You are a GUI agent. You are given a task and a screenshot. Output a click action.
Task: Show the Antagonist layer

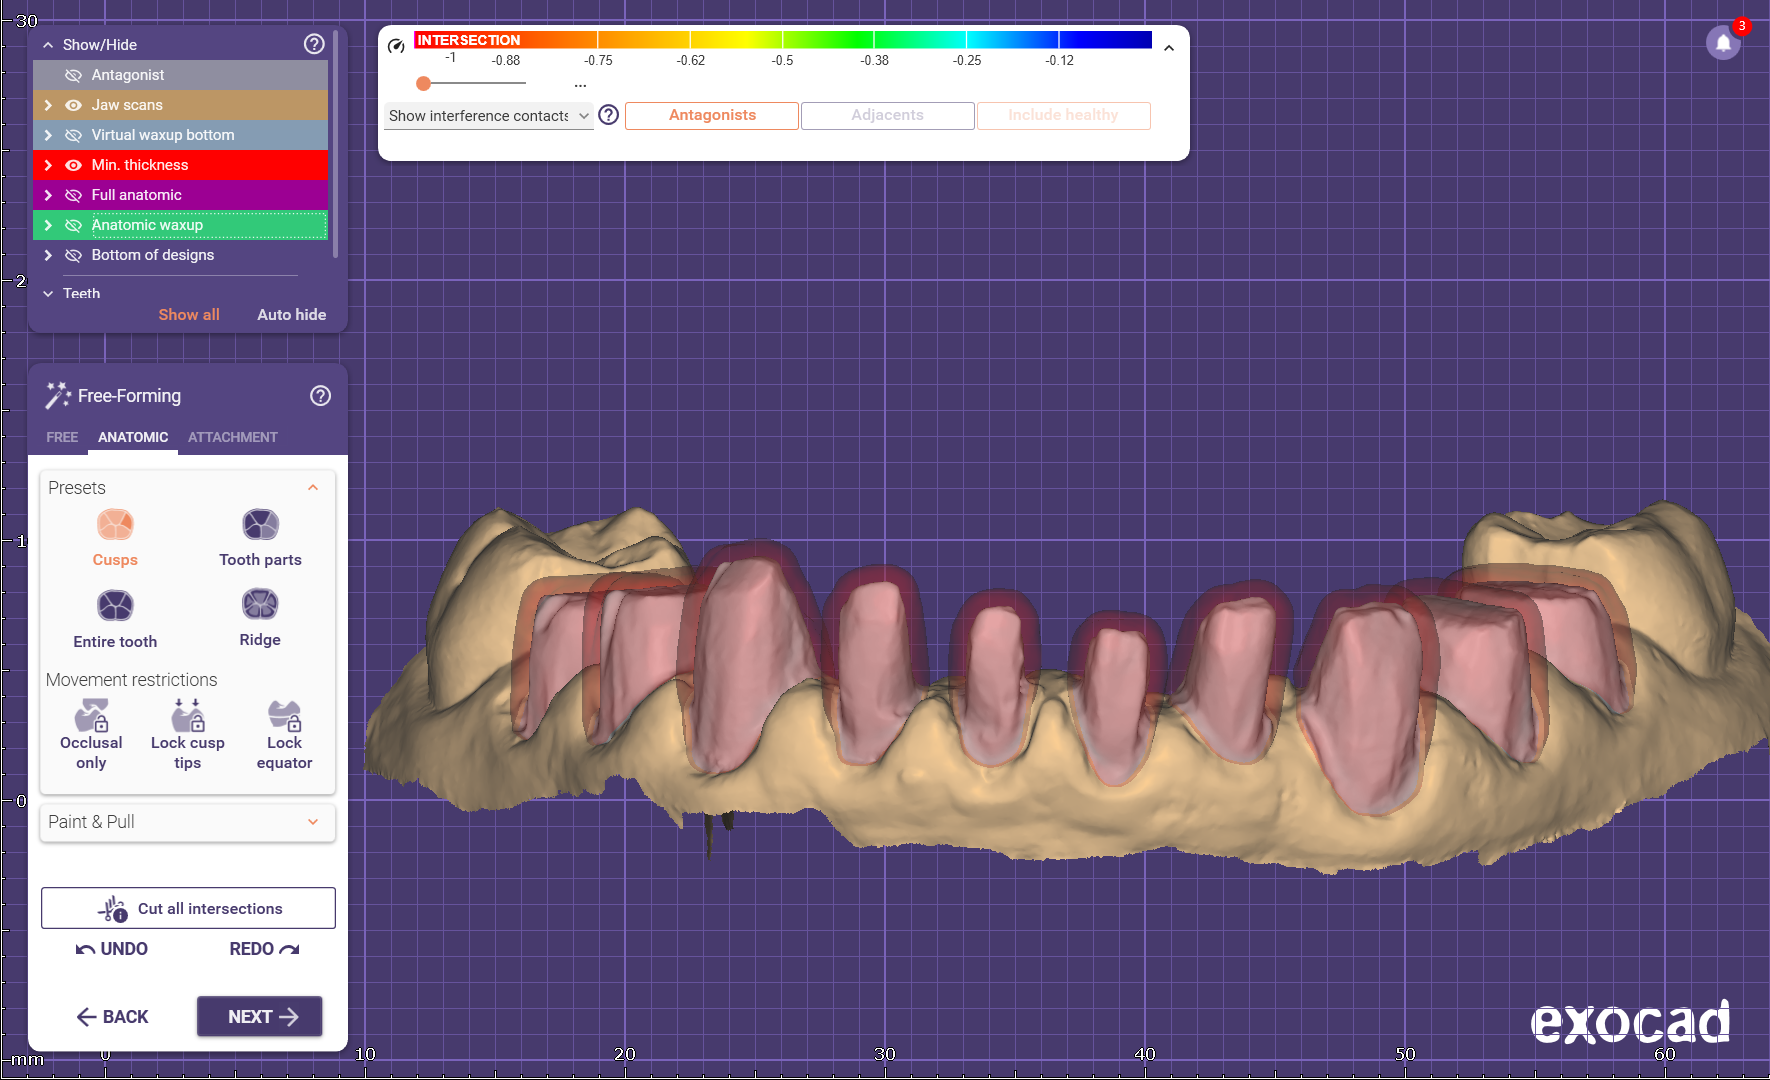pos(73,75)
